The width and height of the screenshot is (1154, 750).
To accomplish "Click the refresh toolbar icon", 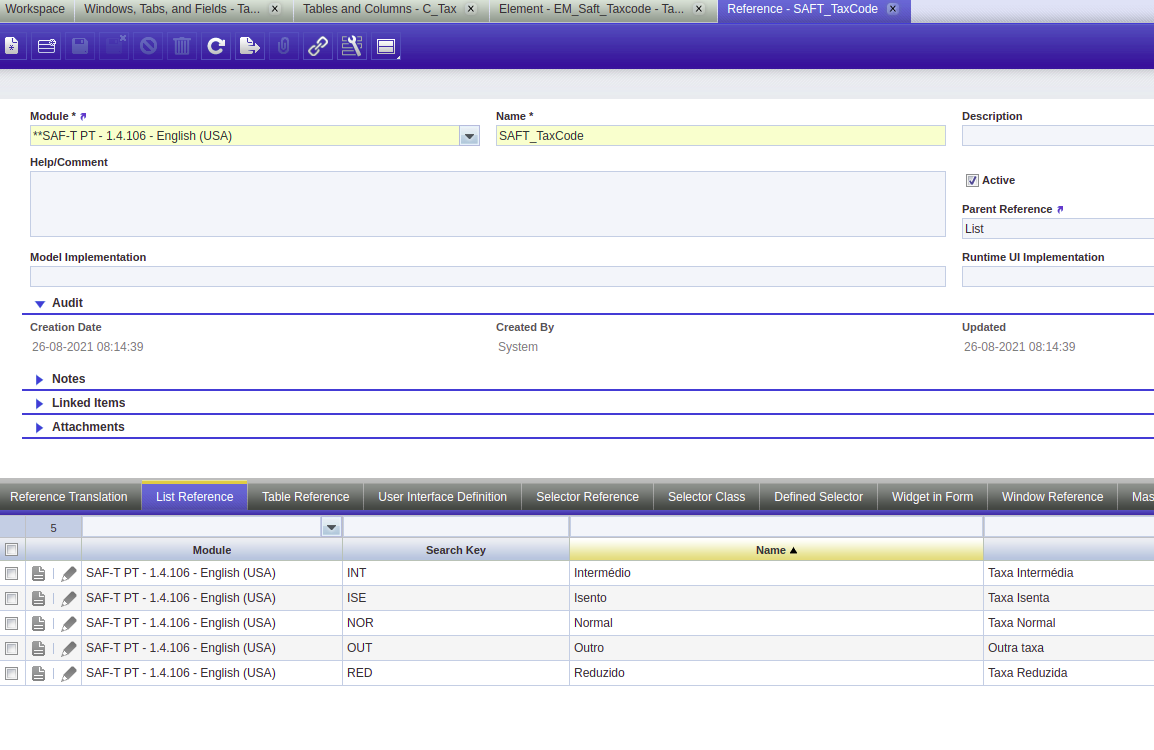I will tap(215, 46).
